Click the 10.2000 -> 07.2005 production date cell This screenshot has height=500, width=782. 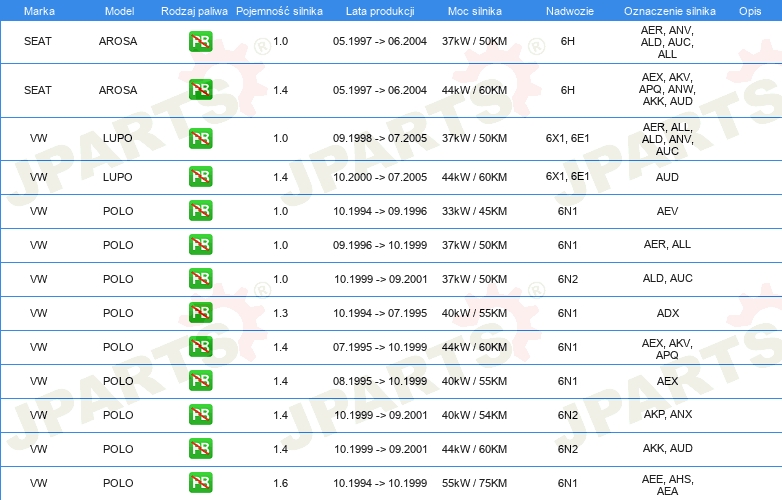tap(380, 177)
